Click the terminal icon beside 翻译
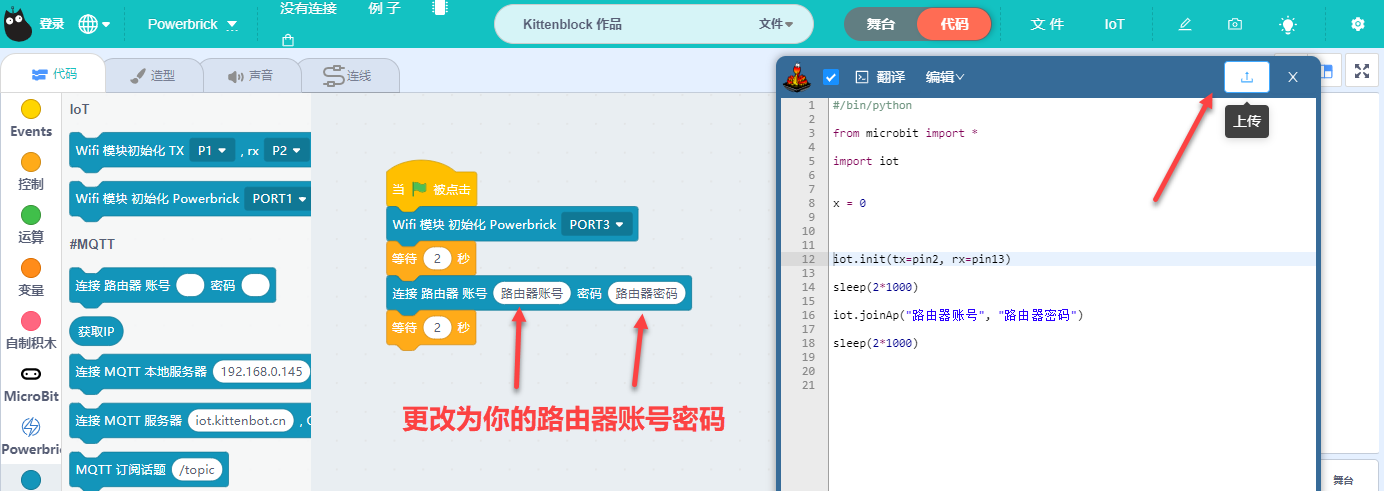The image size is (1384, 491). tap(861, 77)
